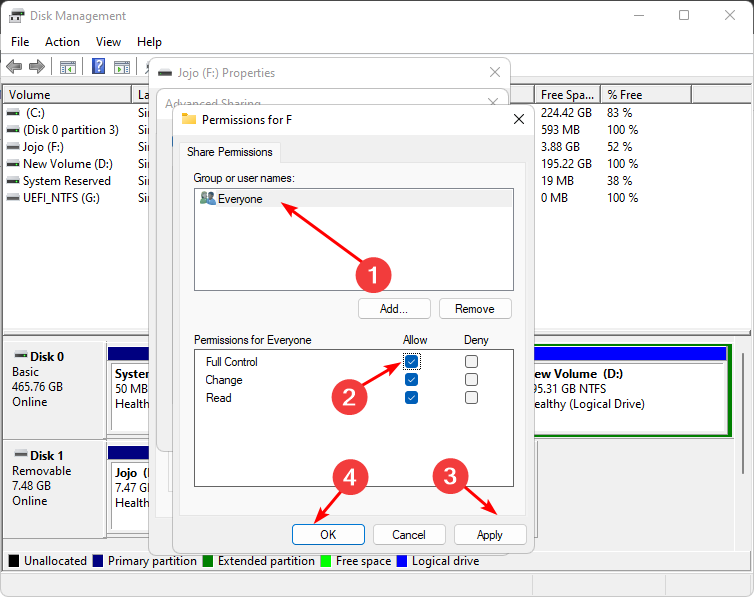Check Deny for Read permission
754x597 pixels.
click(x=471, y=398)
